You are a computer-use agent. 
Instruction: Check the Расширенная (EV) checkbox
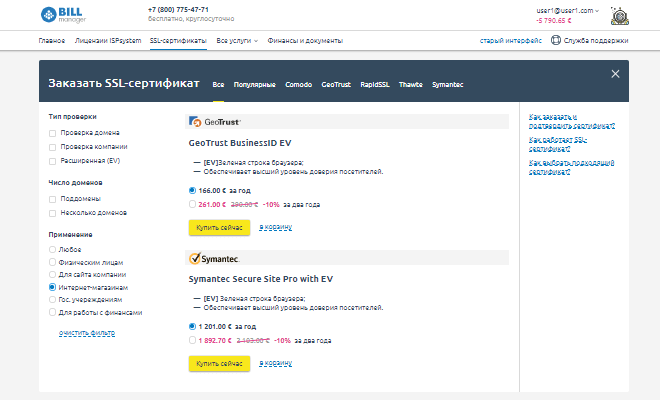point(52,161)
